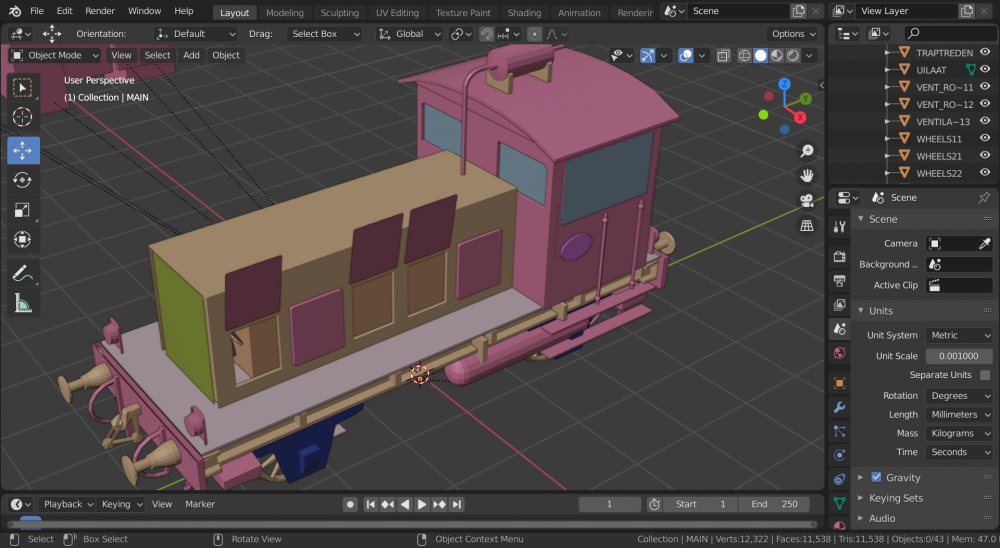
Task: Choose the Scale tool
Action: 23,210
